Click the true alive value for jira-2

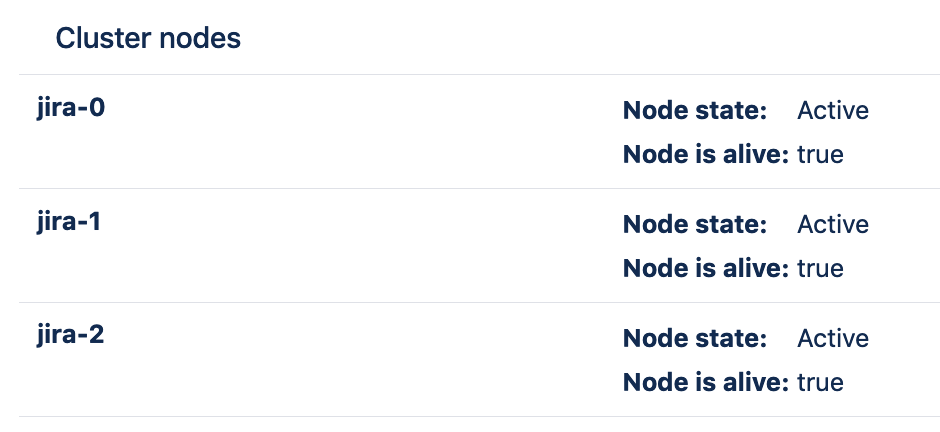pos(820,383)
